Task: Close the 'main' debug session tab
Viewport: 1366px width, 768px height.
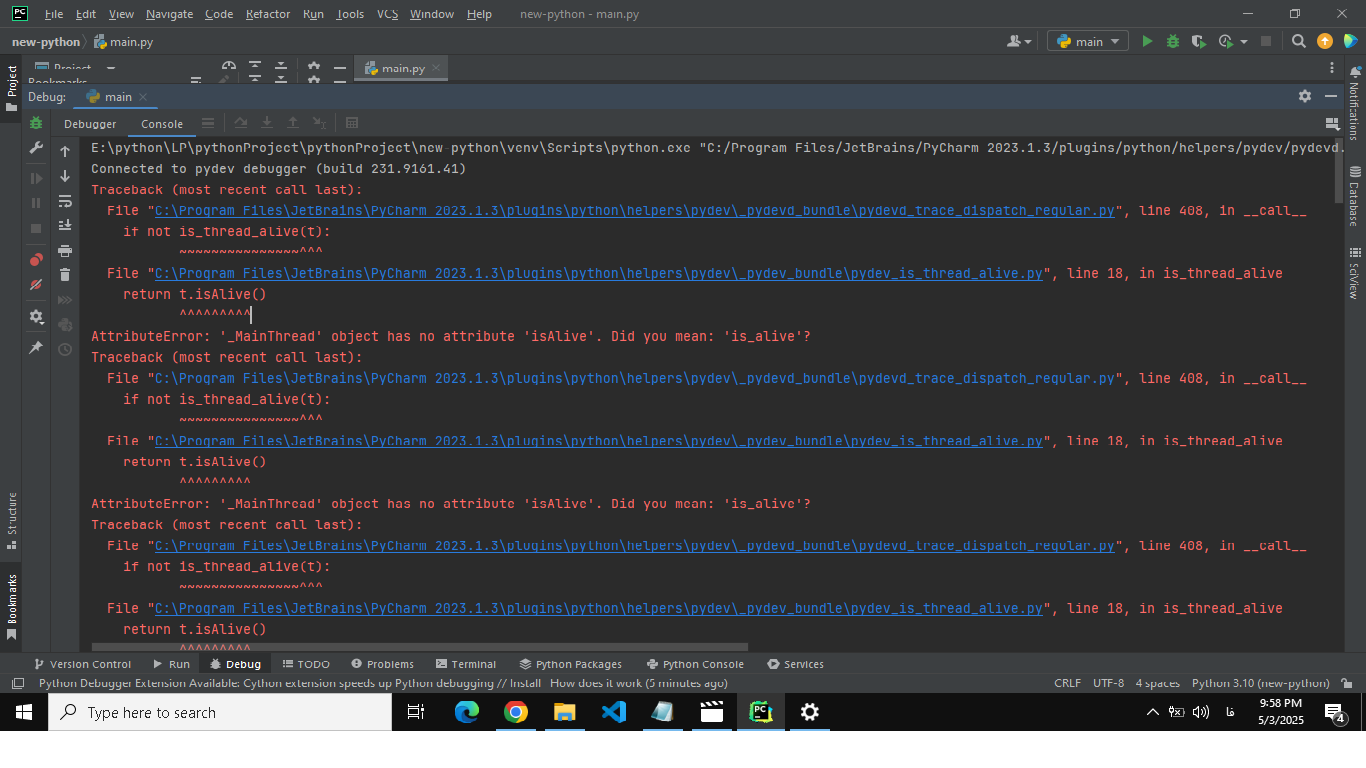Action: 143,97
